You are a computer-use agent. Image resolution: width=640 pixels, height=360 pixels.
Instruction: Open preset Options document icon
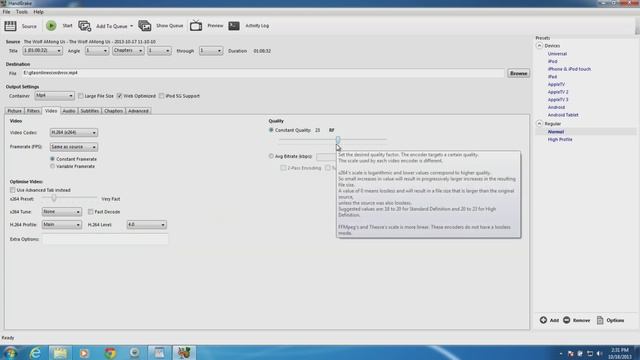pyautogui.click(x=600, y=320)
